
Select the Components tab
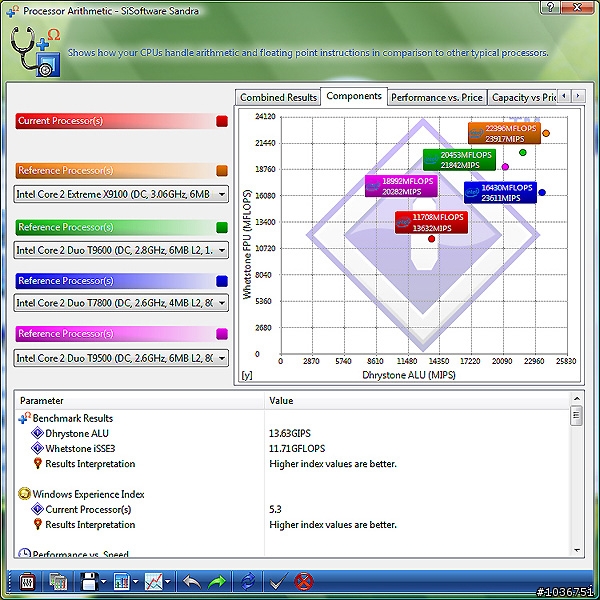(x=354, y=96)
